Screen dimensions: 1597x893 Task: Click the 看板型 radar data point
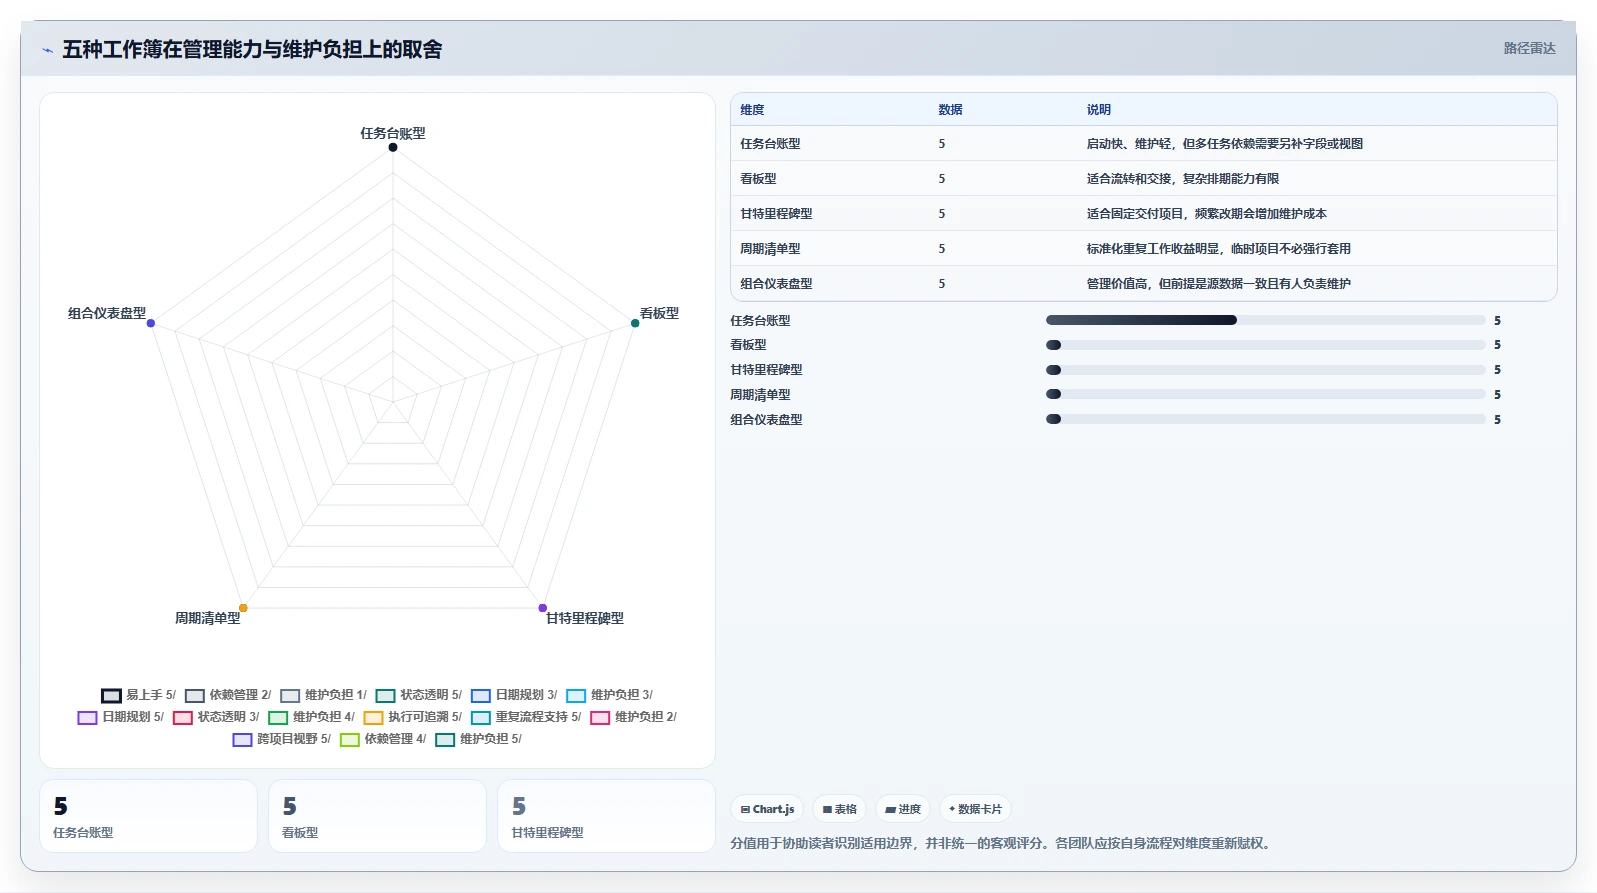coord(635,323)
